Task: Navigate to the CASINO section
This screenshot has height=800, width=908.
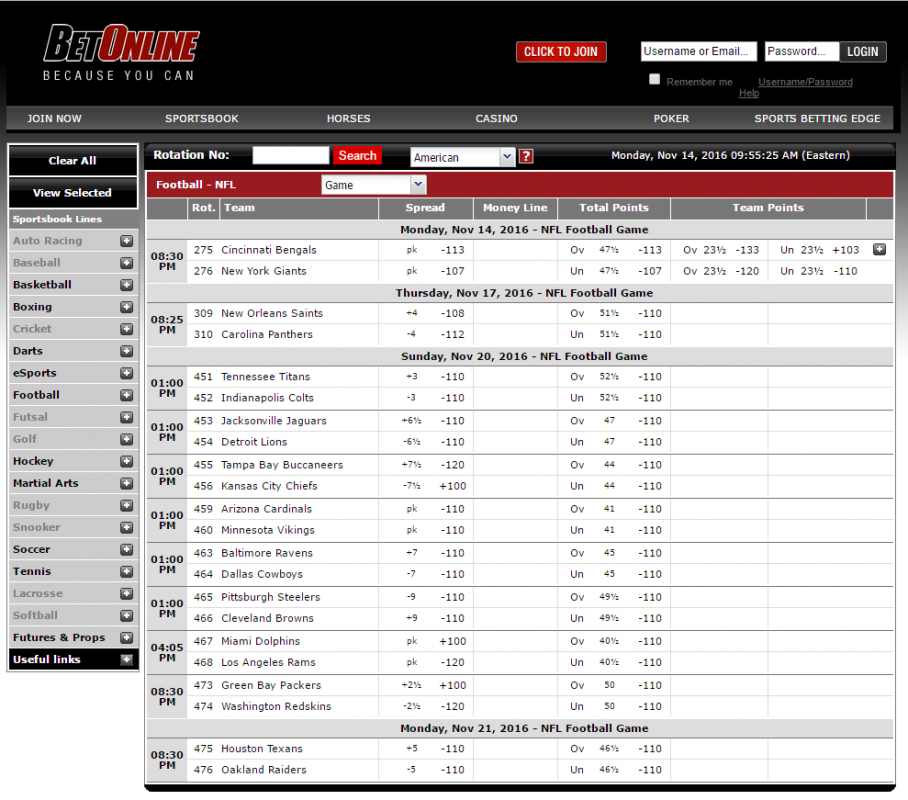Action: pyautogui.click(x=496, y=119)
